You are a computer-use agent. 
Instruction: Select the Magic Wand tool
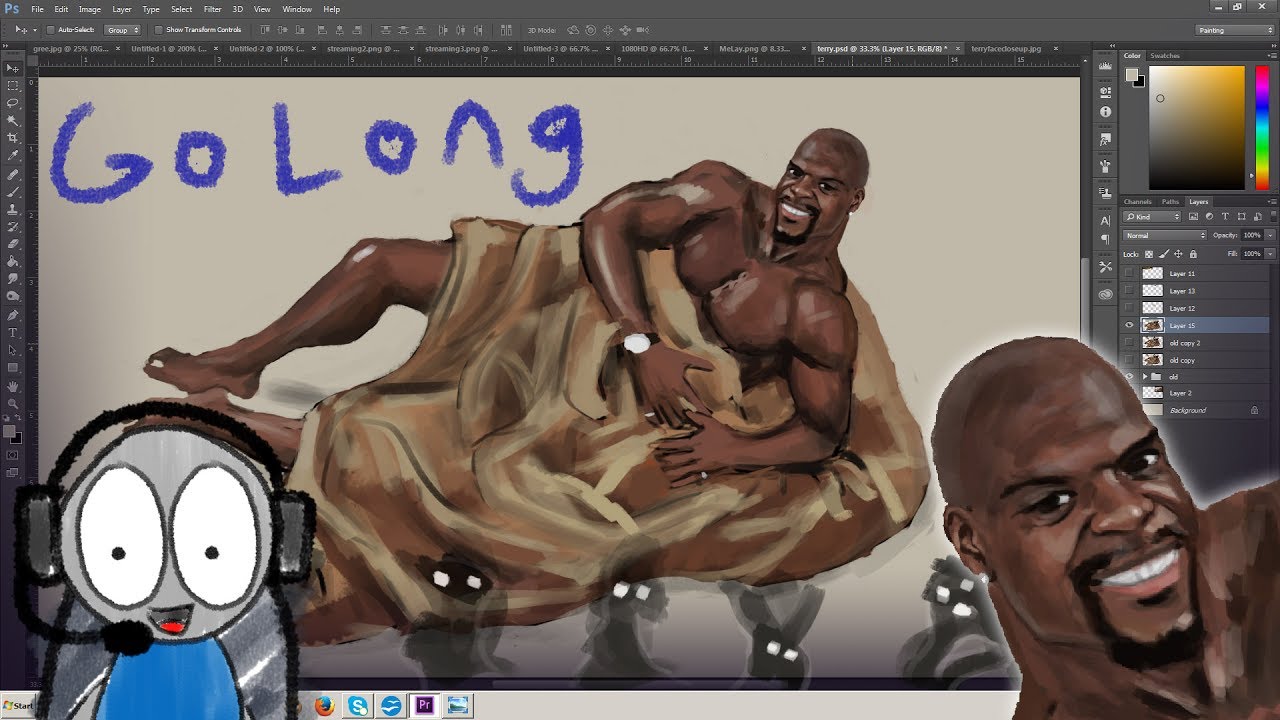[x=13, y=120]
